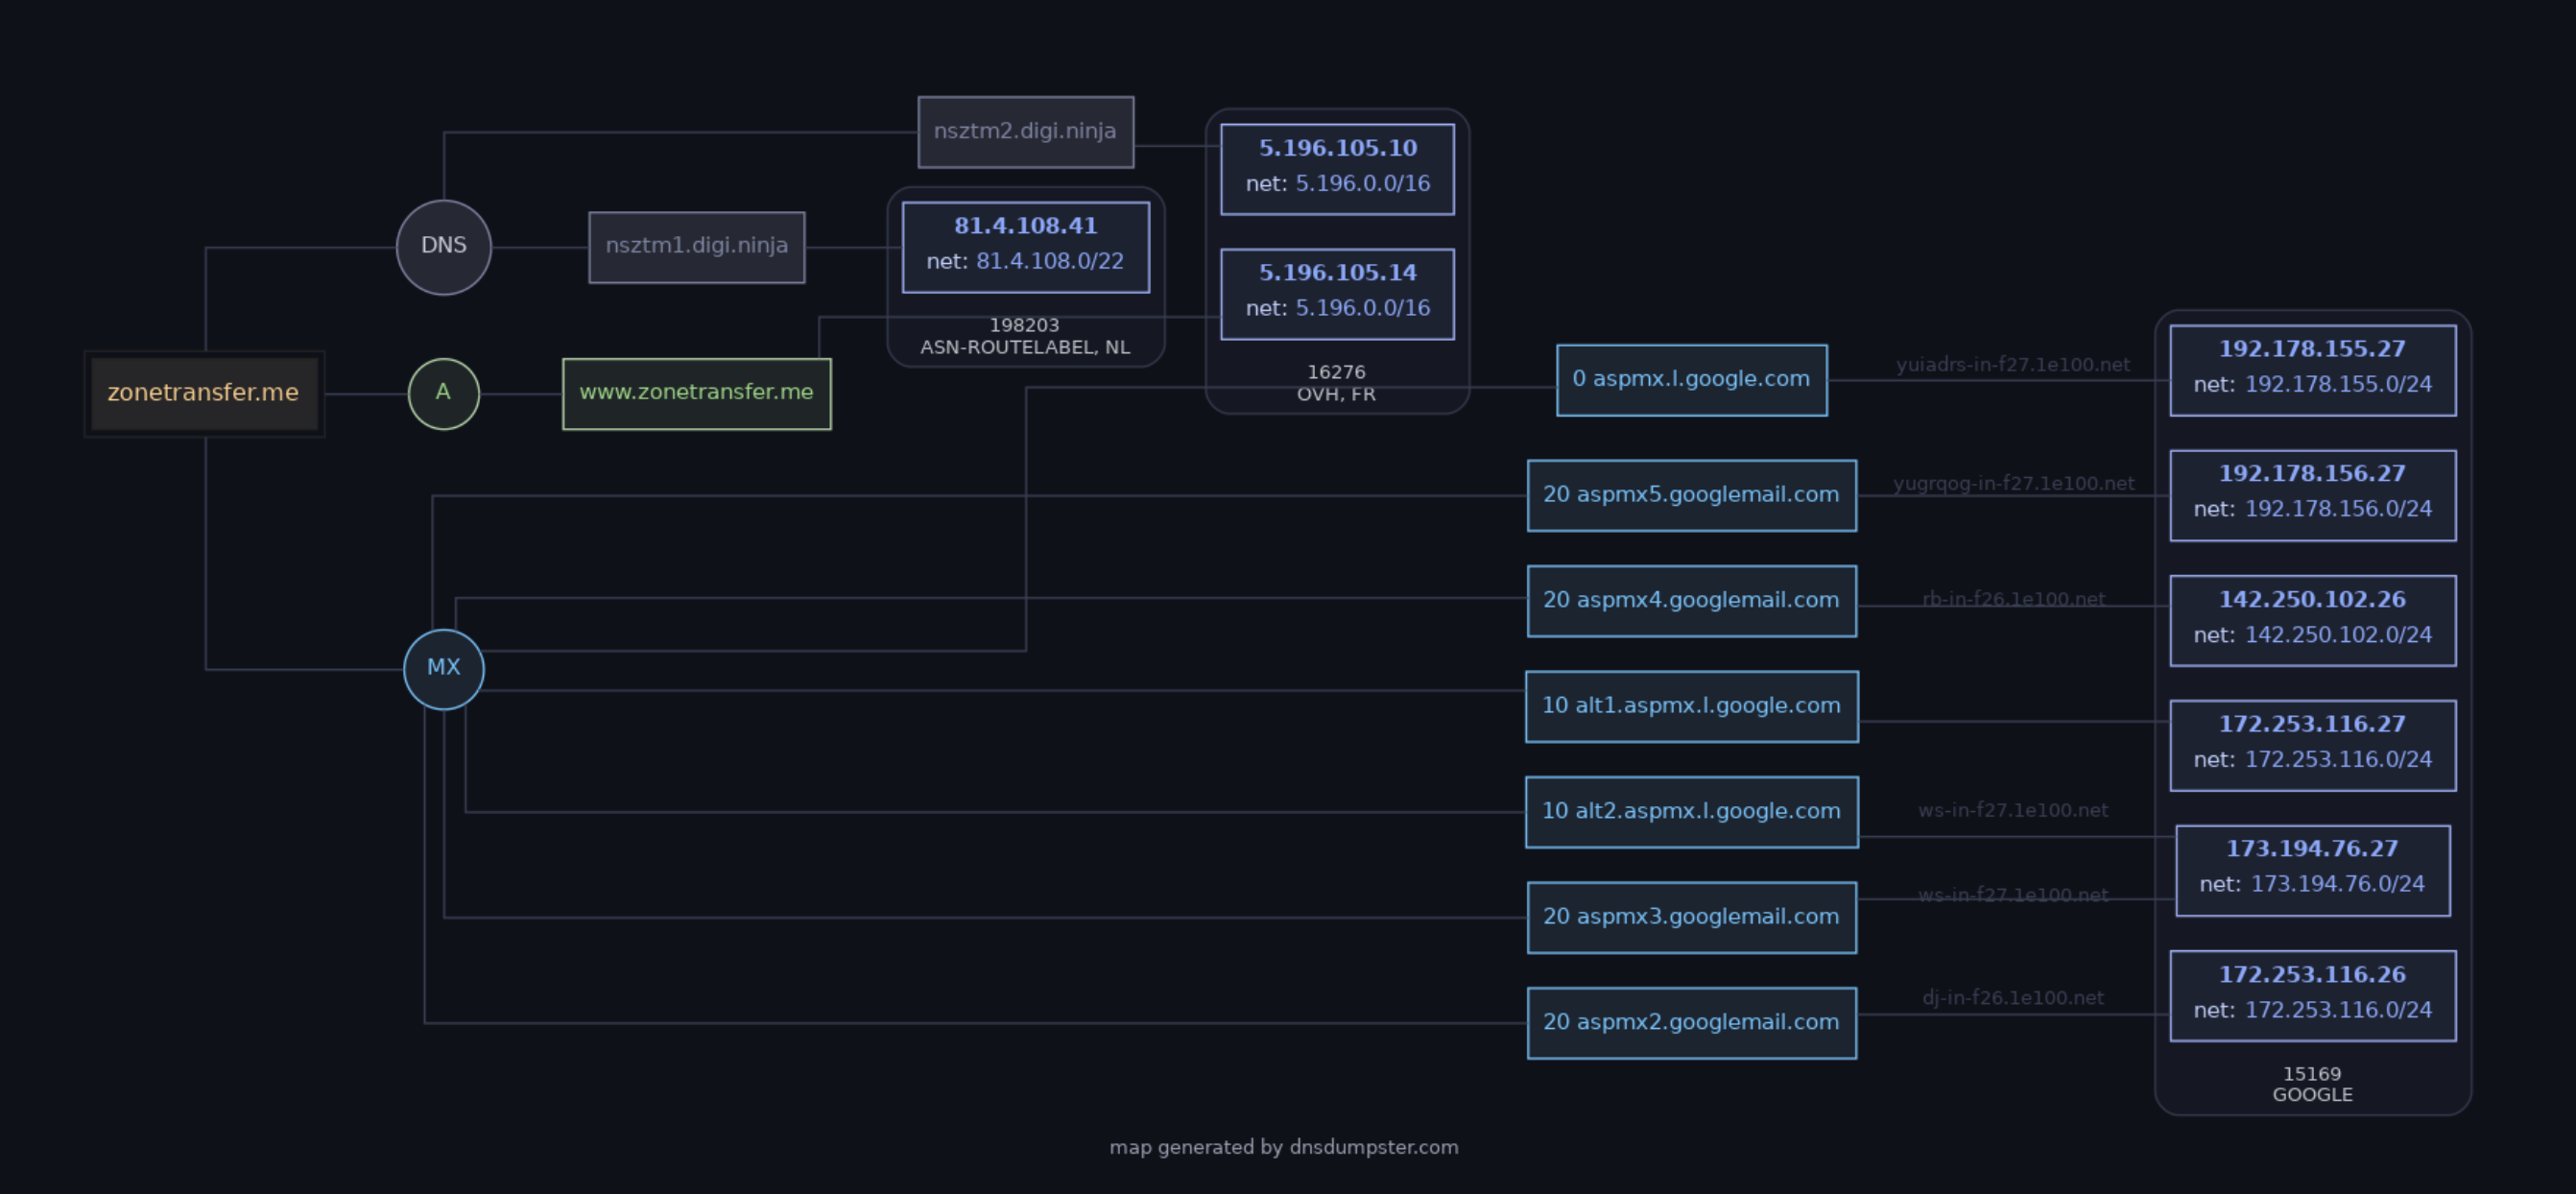Image resolution: width=2576 pixels, height=1194 pixels.
Task: Click the nsztm2.digi.ninja nameserver box
Action: point(1025,132)
